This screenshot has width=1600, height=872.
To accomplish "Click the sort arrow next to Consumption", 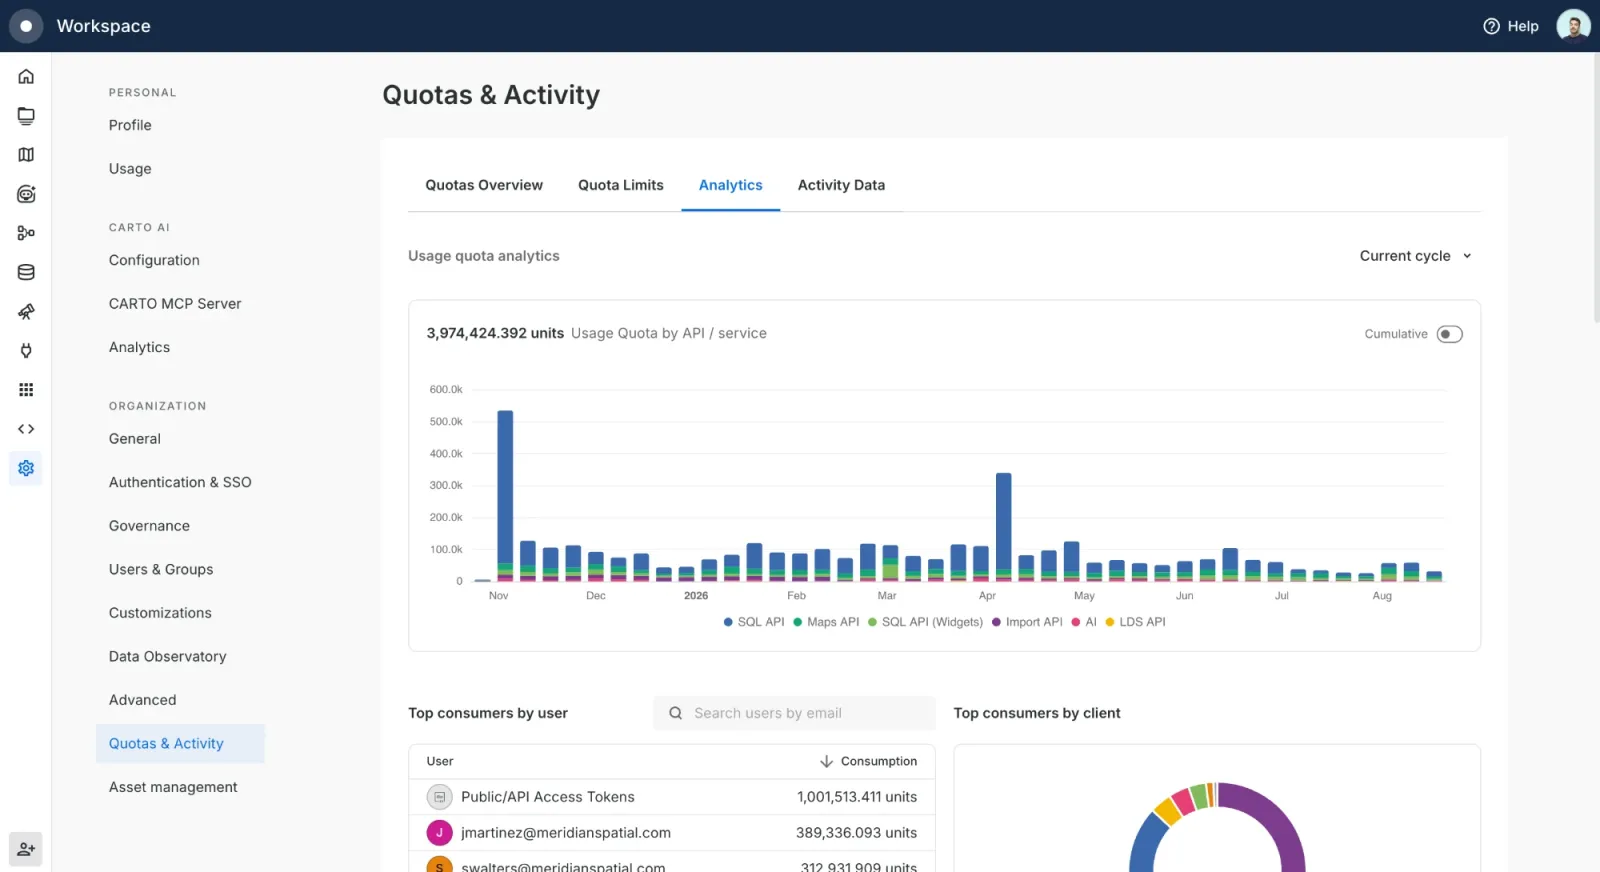I will pyautogui.click(x=826, y=761).
